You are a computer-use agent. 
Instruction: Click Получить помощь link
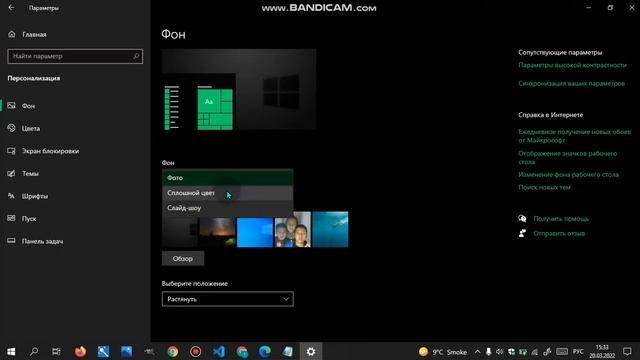[561, 219]
